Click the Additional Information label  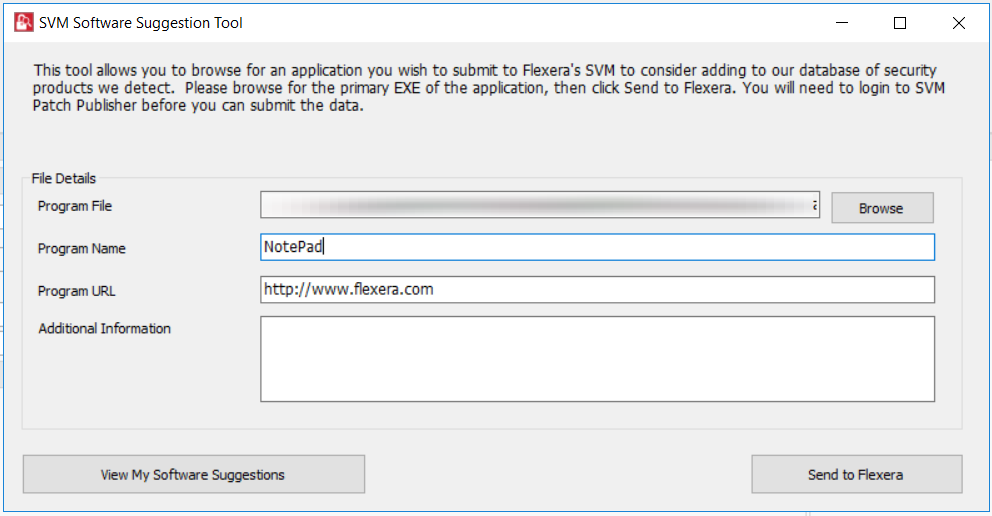click(x=104, y=328)
